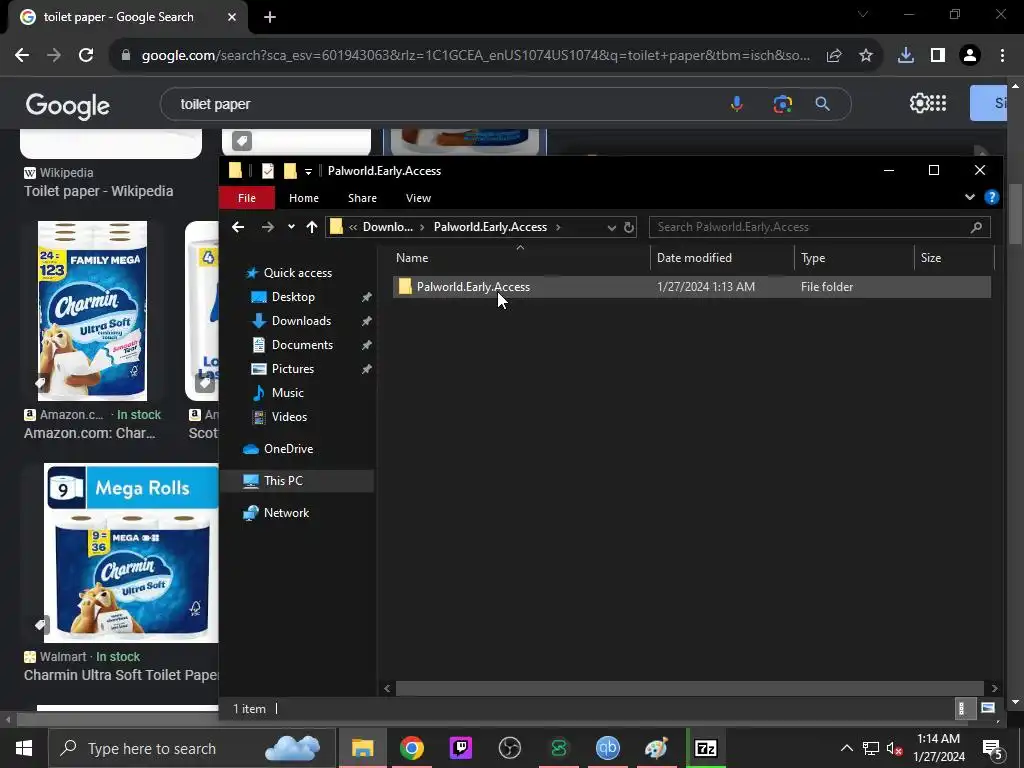Bookmark this tab star icon
This screenshot has width=1024, height=768.
[x=865, y=56]
